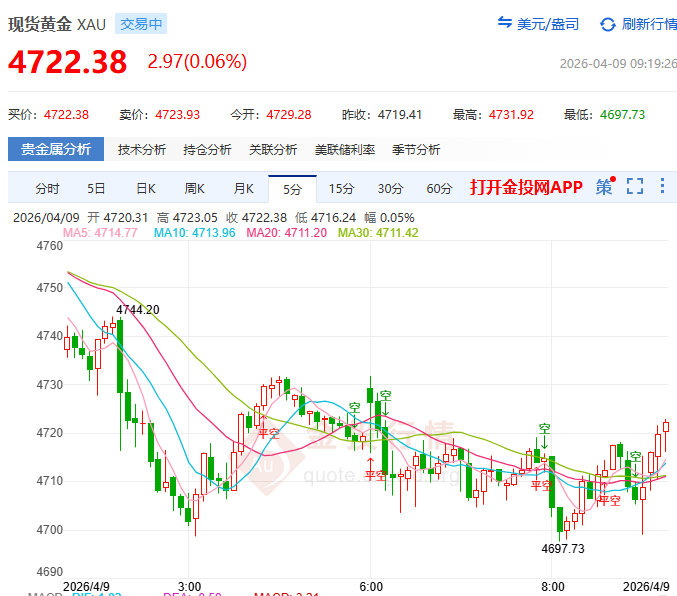Show the 分时 chart
Image resolution: width=677 pixels, height=596 pixels.
click(47, 189)
